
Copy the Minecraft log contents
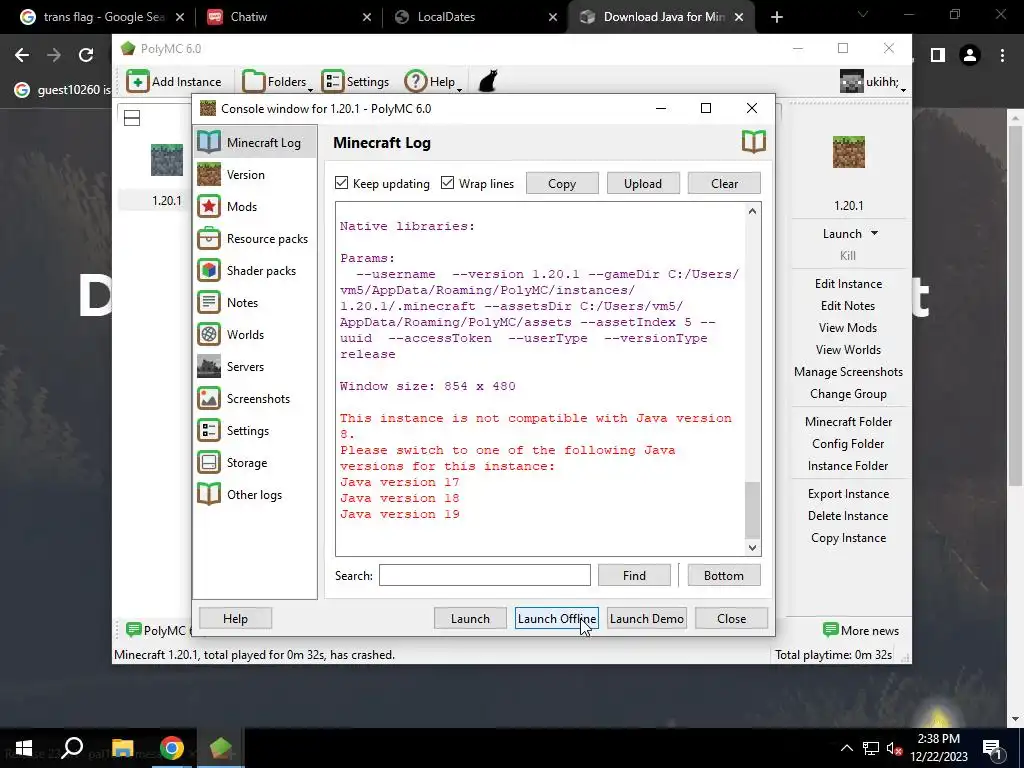tap(562, 184)
